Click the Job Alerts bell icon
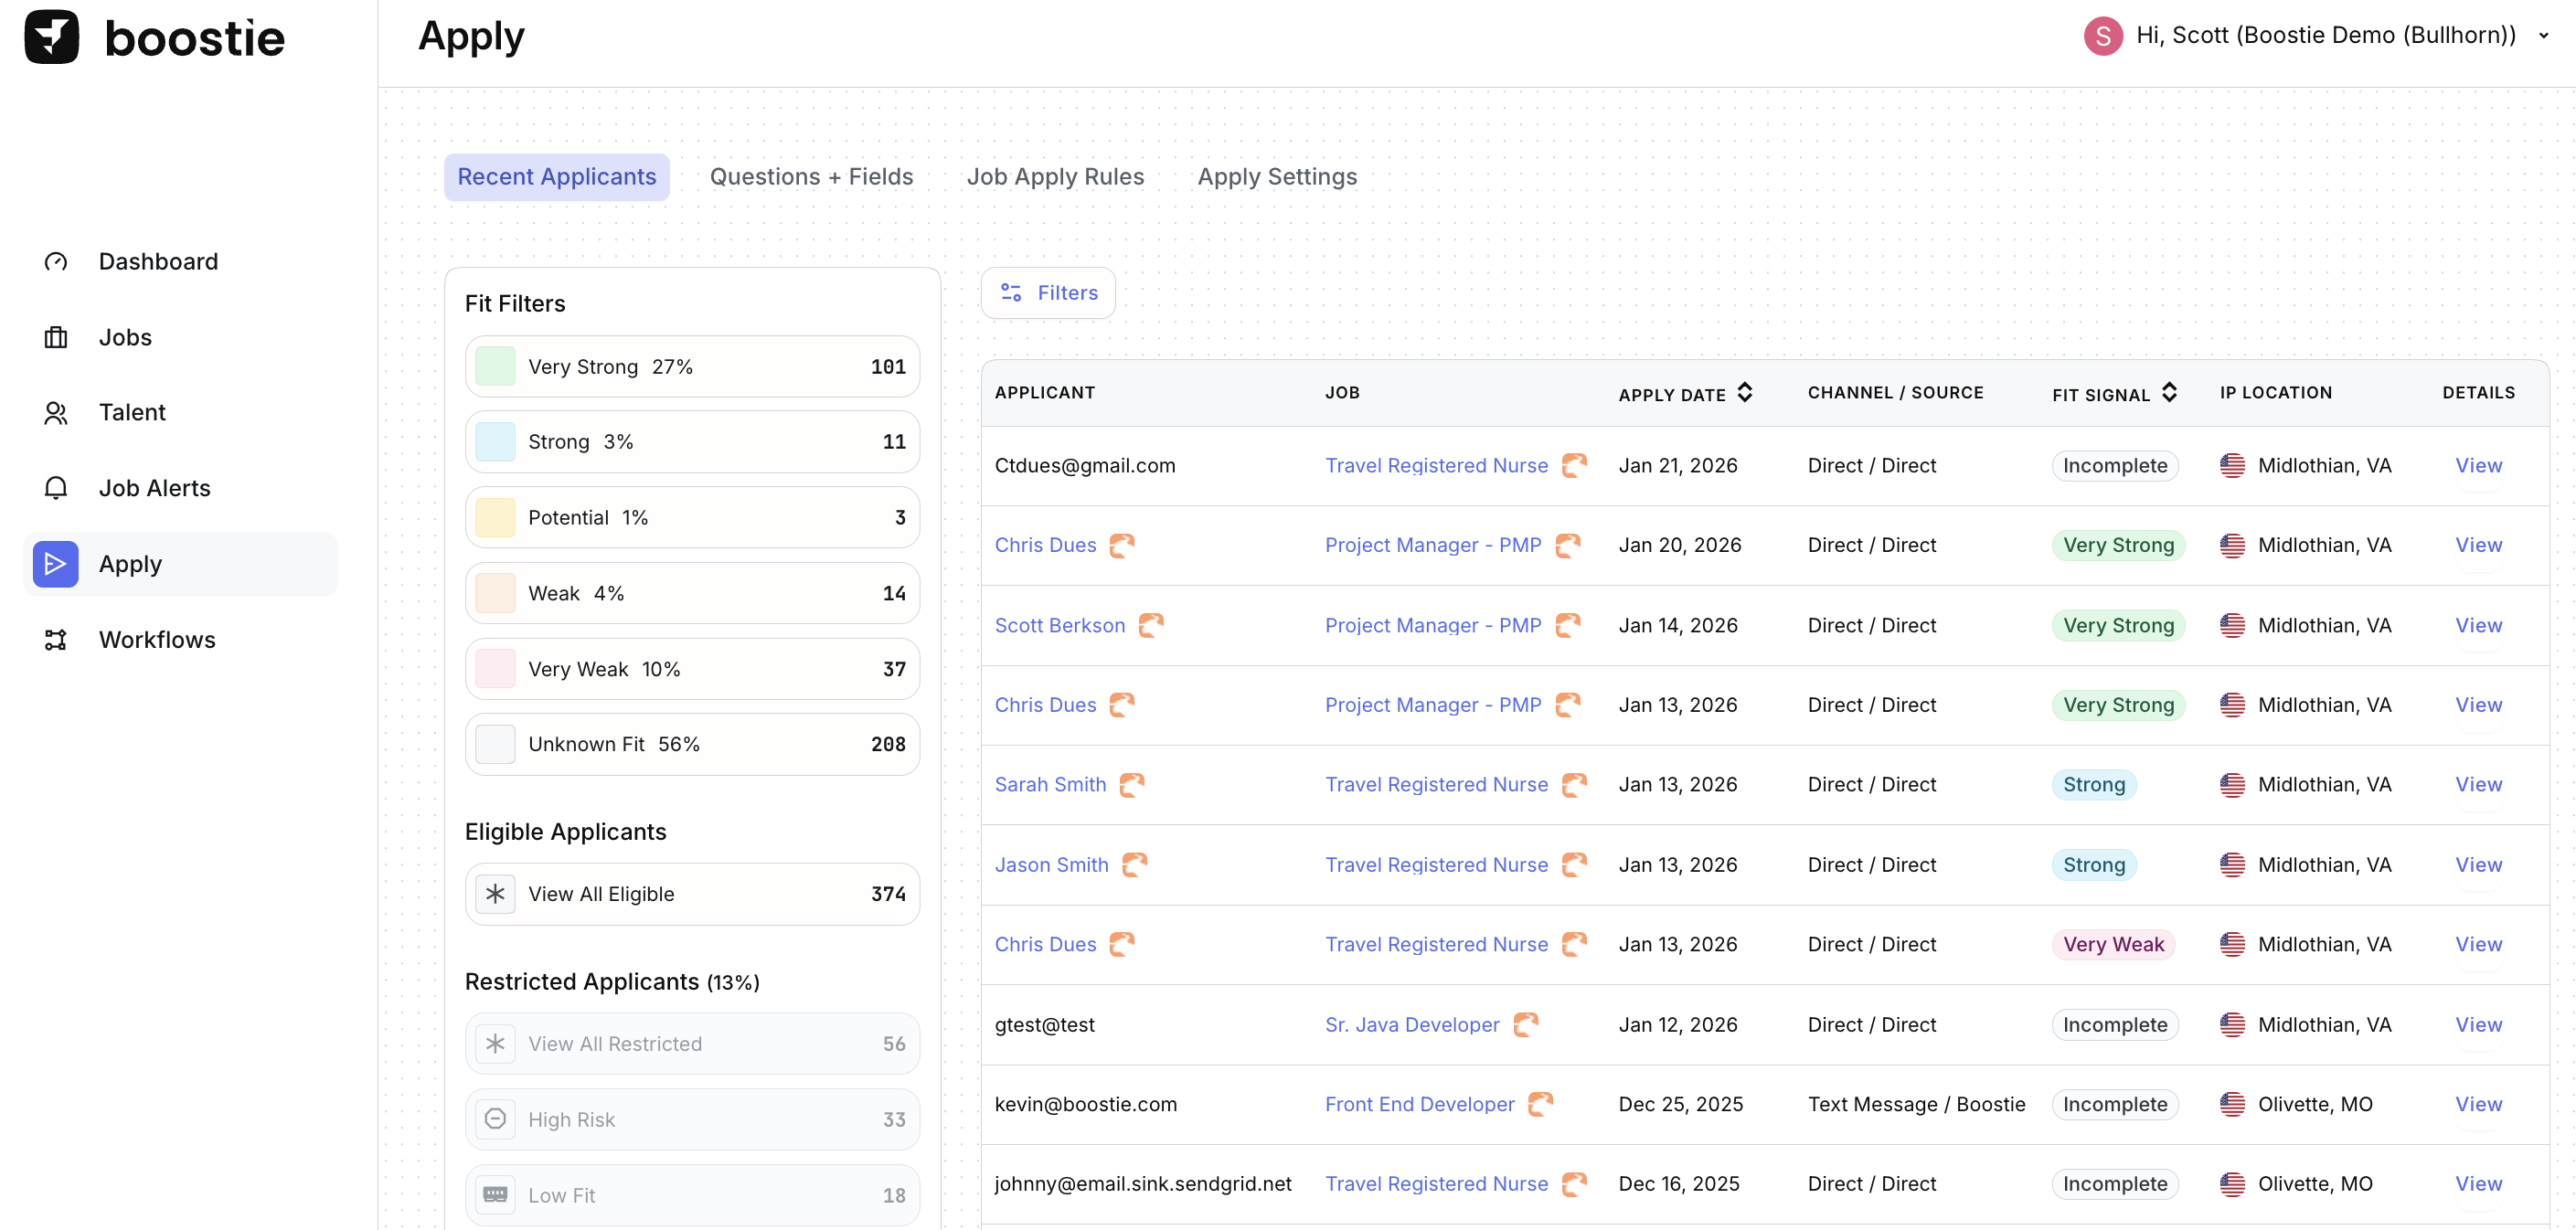2576x1230 pixels. point(56,488)
